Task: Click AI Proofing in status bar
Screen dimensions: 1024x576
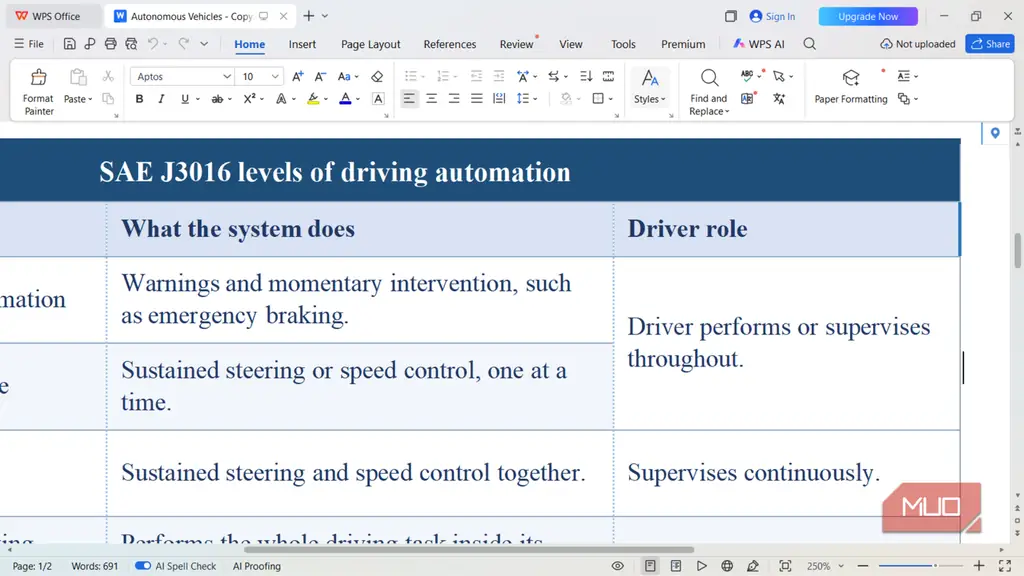Action: 257,566
